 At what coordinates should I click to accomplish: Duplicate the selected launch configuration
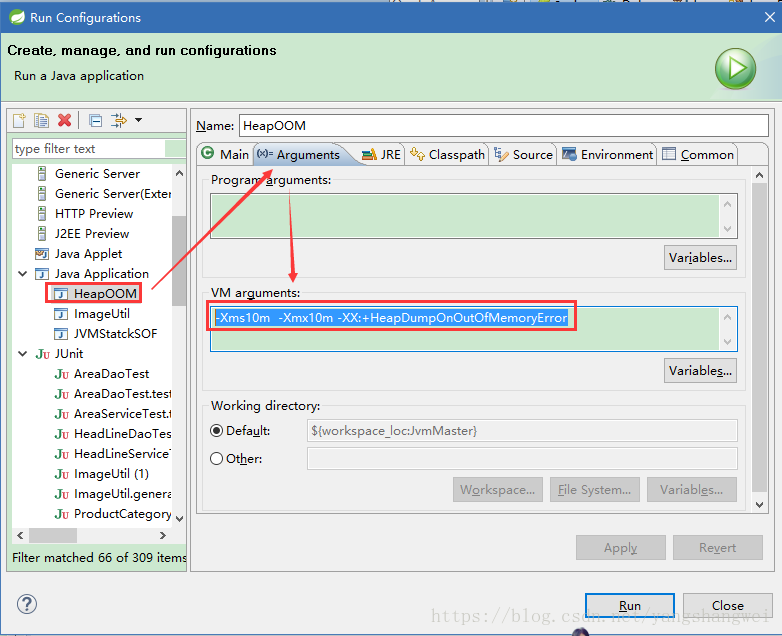[x=41, y=120]
